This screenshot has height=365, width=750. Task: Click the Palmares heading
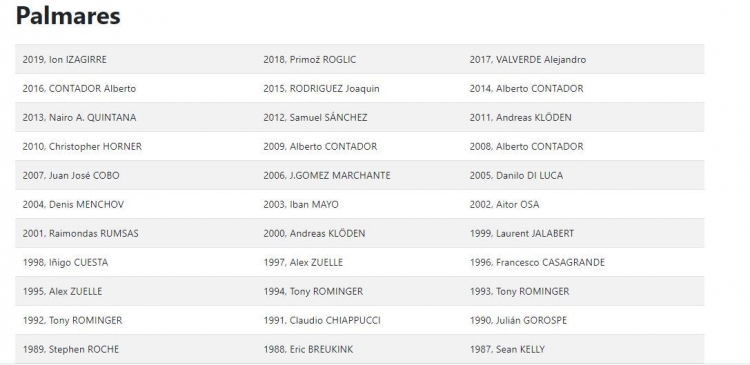click(68, 16)
